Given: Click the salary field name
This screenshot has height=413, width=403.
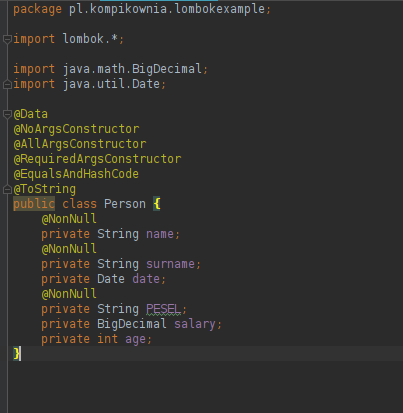Looking at the screenshot, I should 195,324.
